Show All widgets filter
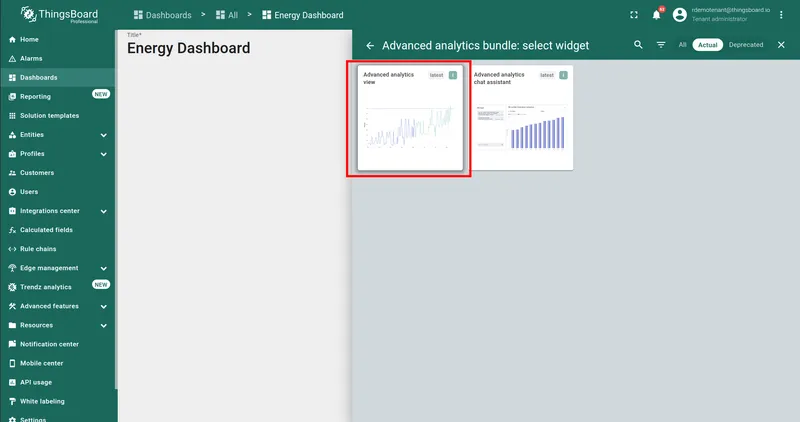This screenshot has height=422, width=800. (682, 45)
